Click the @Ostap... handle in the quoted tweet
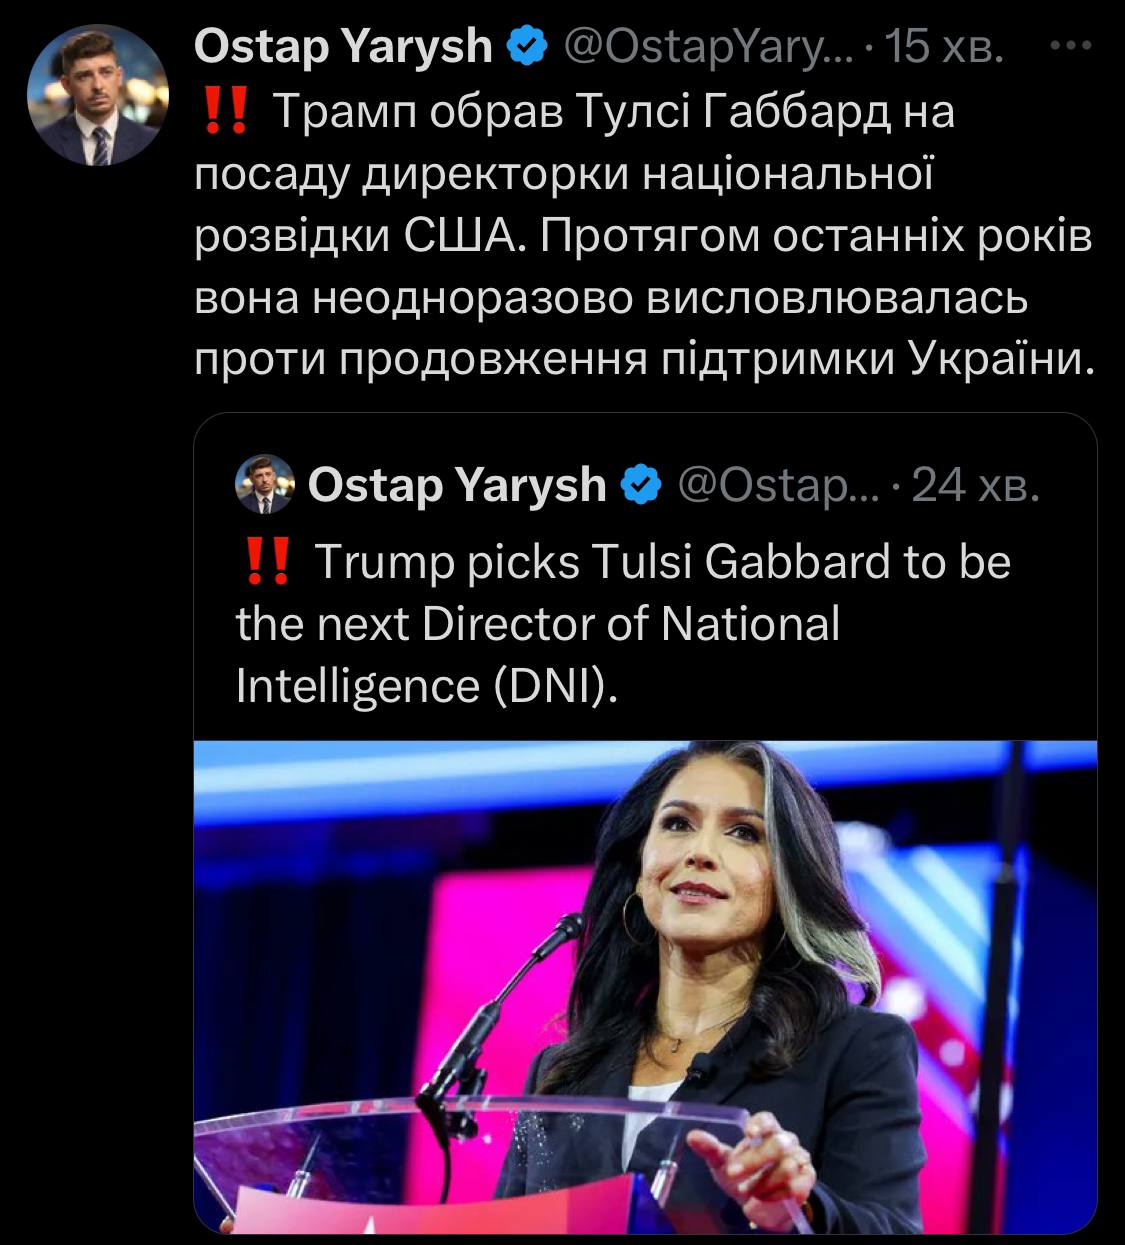This screenshot has width=1125, height=1245. tap(778, 485)
